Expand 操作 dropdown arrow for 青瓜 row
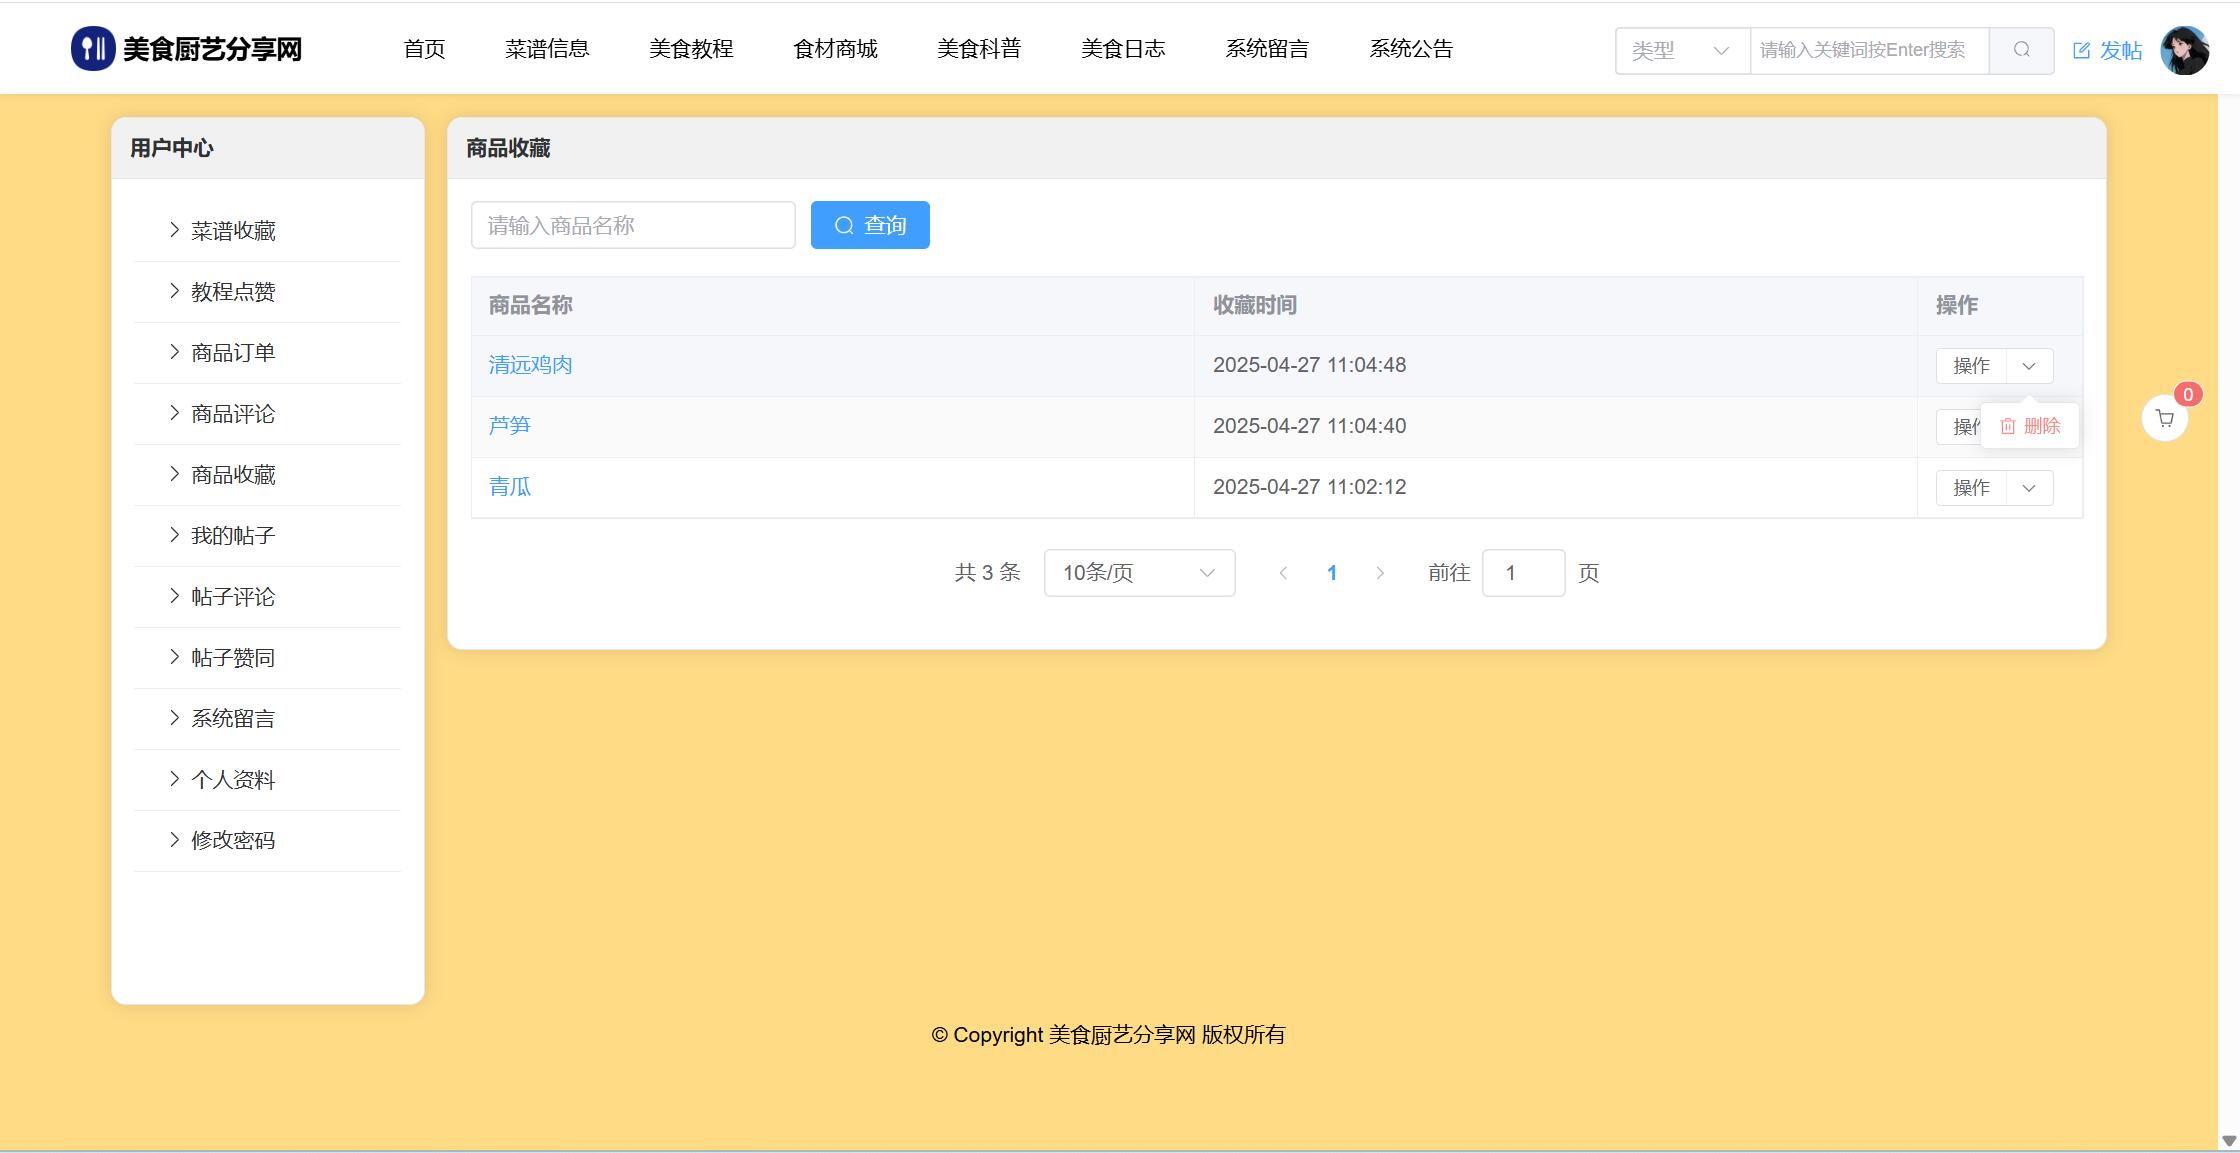The width and height of the screenshot is (2240, 1153). (2029, 488)
